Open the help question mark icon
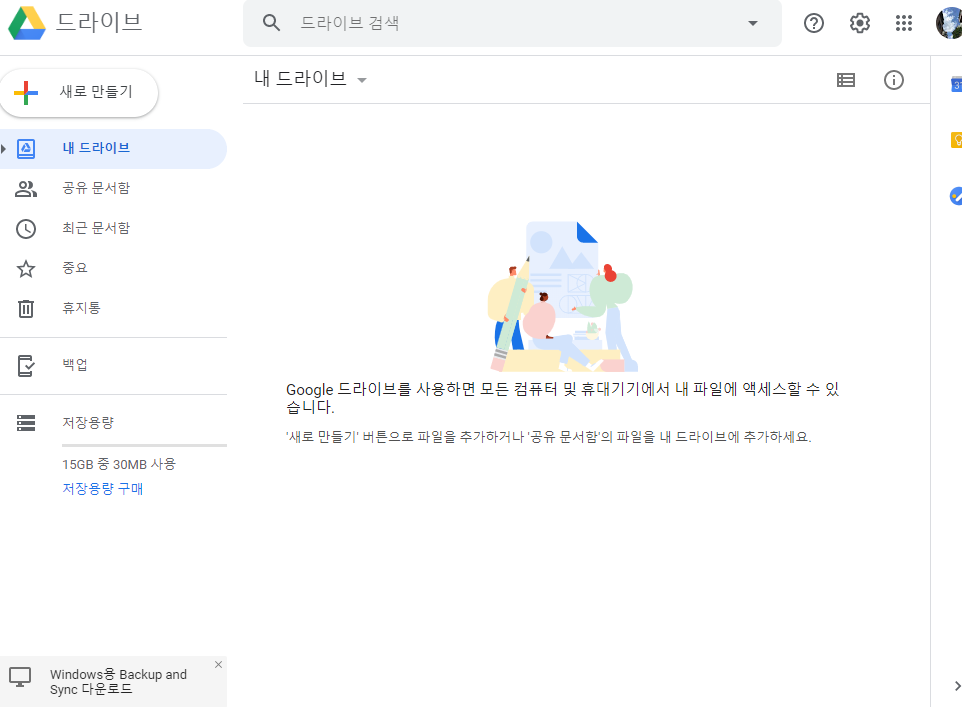The width and height of the screenshot is (962, 707). pos(814,23)
